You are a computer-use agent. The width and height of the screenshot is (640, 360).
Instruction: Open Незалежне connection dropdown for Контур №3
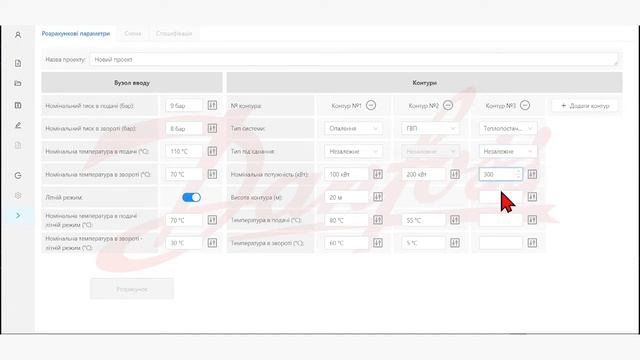pos(508,151)
